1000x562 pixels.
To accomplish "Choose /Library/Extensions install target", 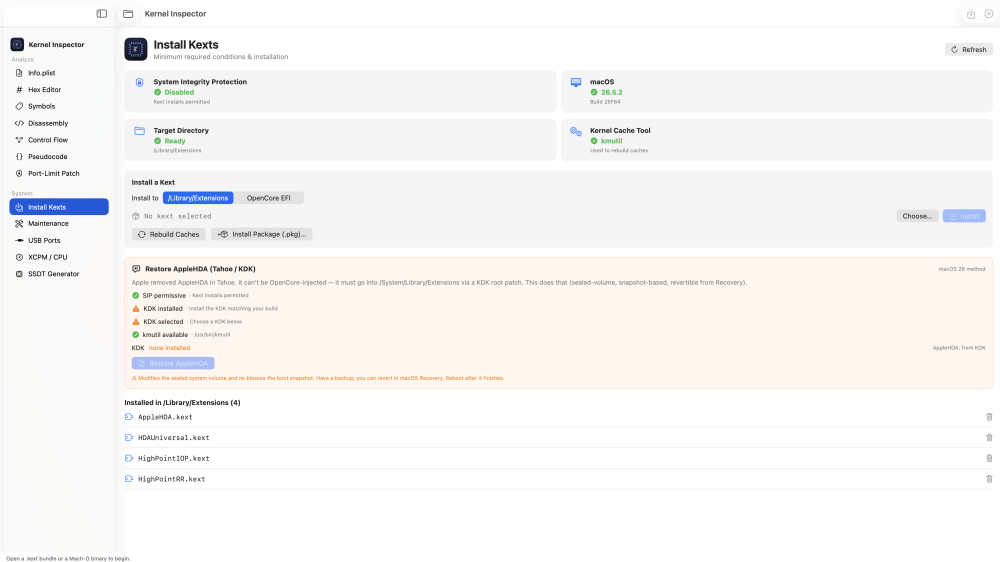I will 198,198.
